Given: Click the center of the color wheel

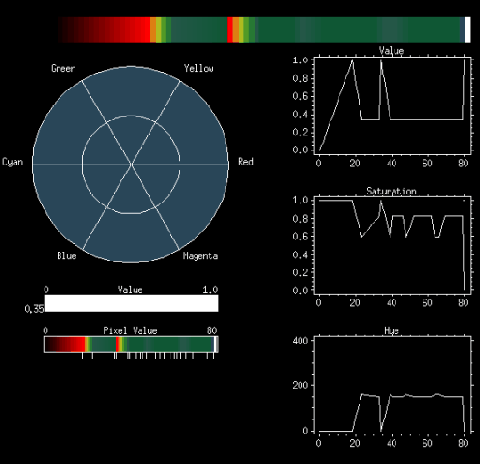Looking at the screenshot, I should click(131, 164).
